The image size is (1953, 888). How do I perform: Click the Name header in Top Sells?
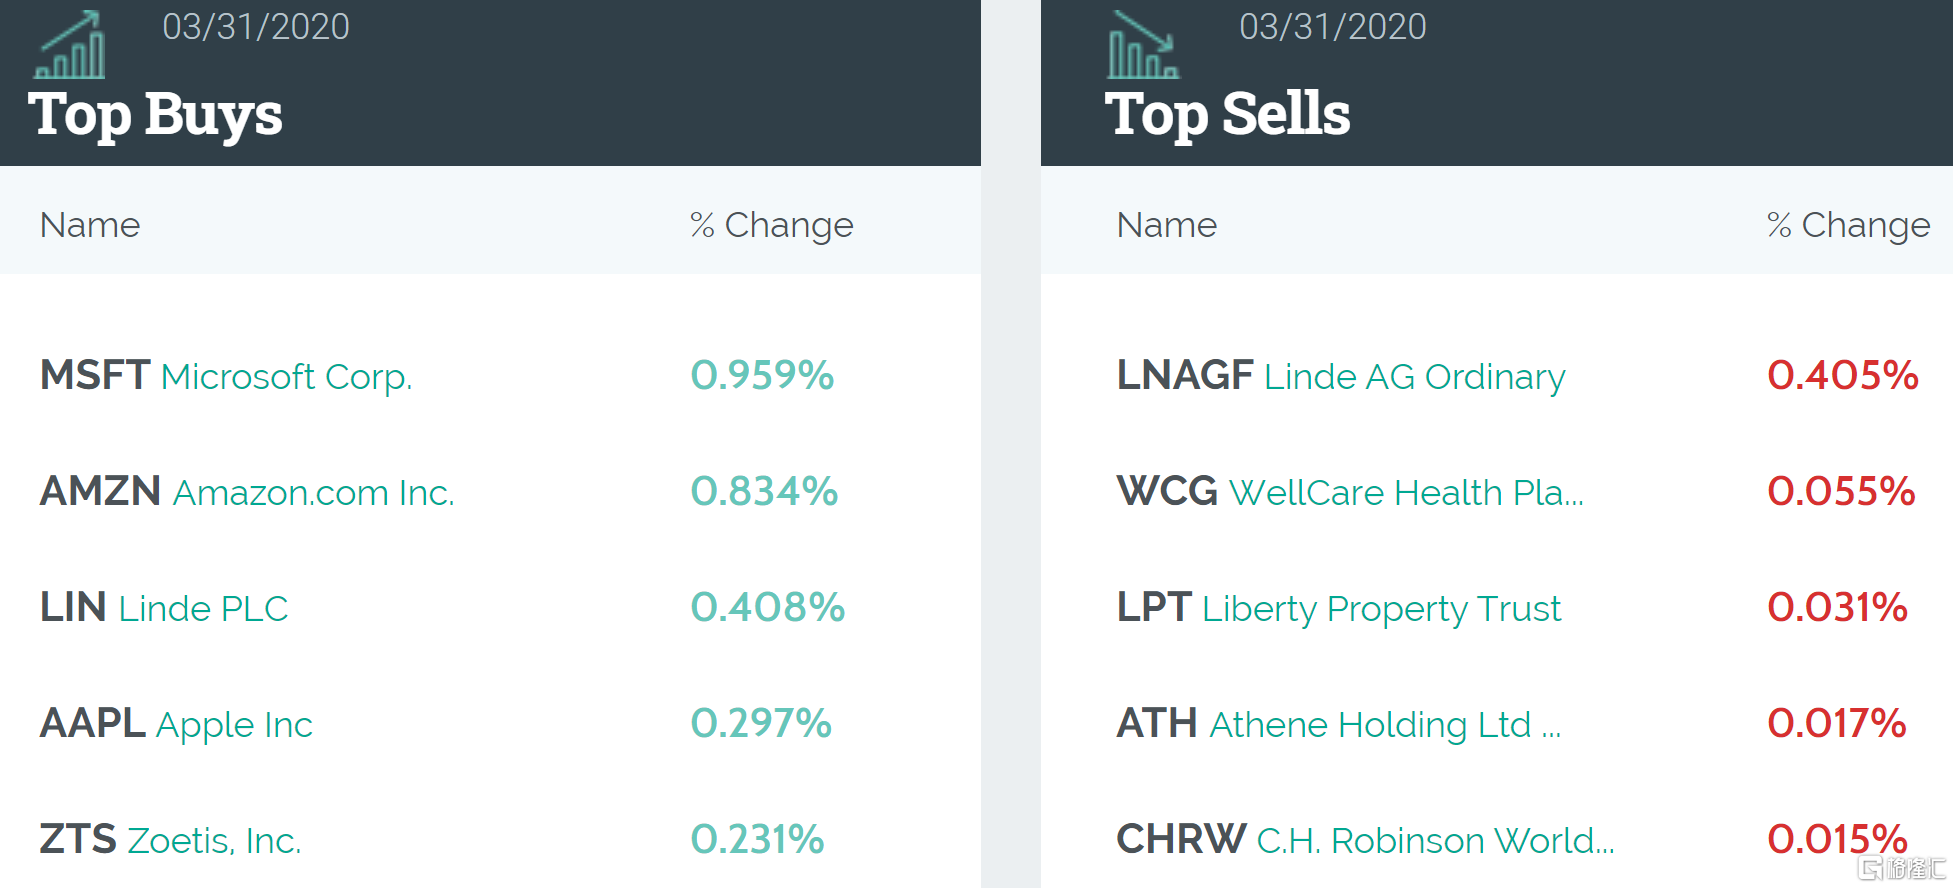point(1166,225)
